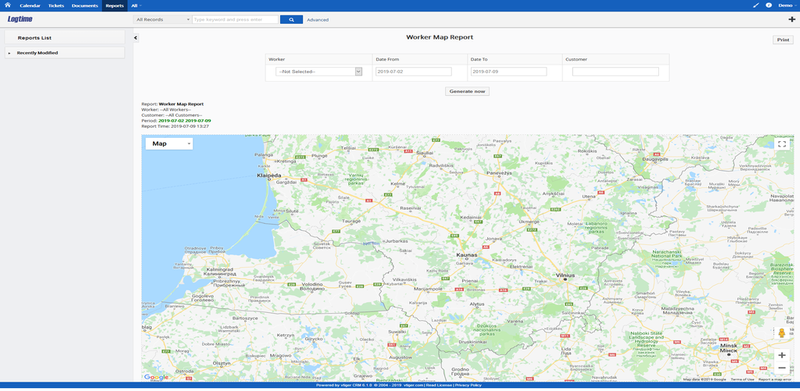
Task: Click Panevėžys label on the map
Action: (x=499, y=173)
